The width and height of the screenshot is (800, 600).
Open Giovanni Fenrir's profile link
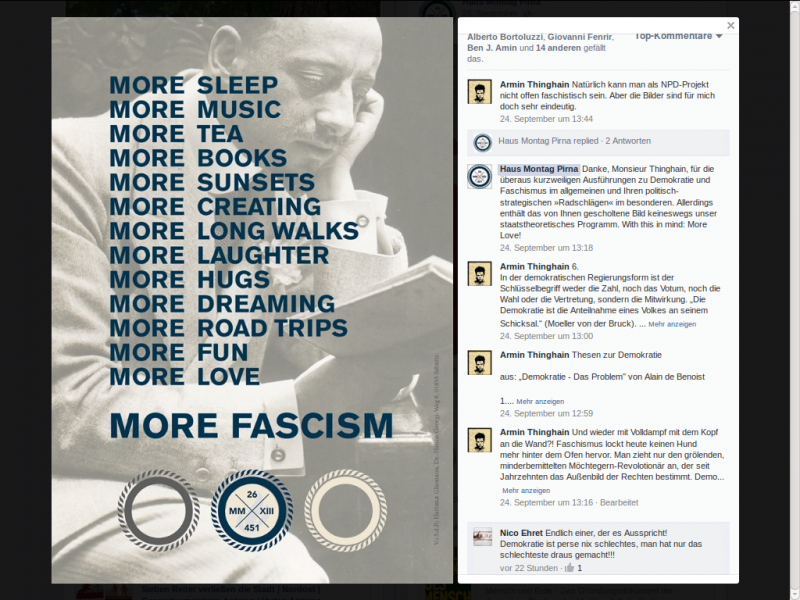[580, 37]
